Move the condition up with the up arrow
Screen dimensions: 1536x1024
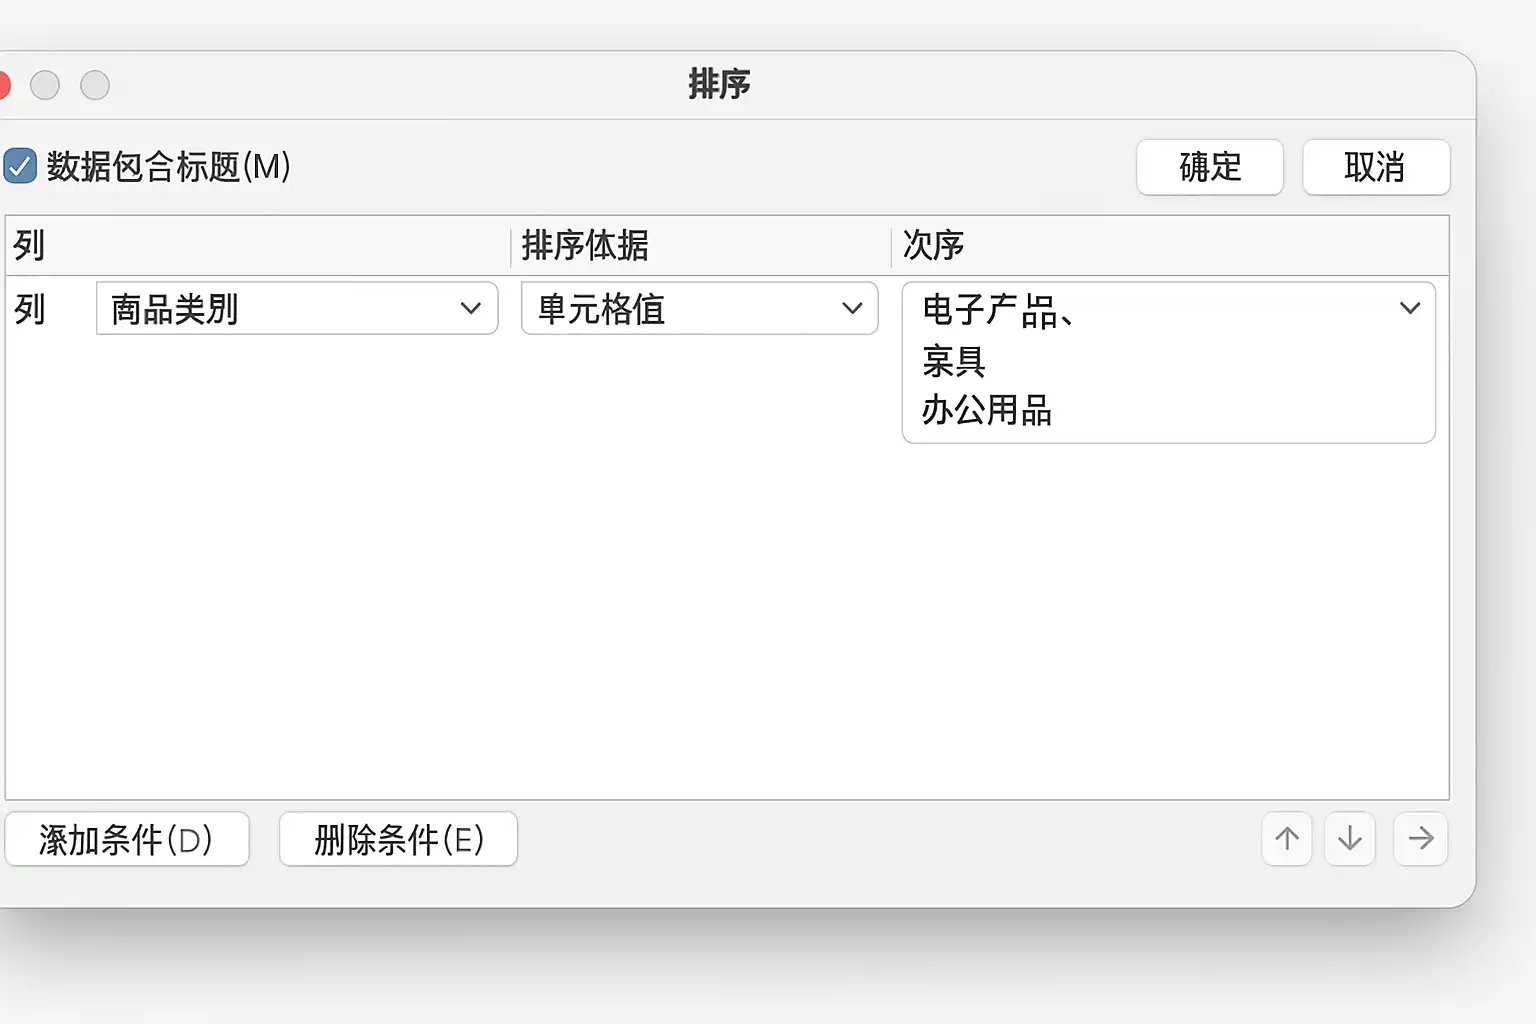(x=1287, y=838)
